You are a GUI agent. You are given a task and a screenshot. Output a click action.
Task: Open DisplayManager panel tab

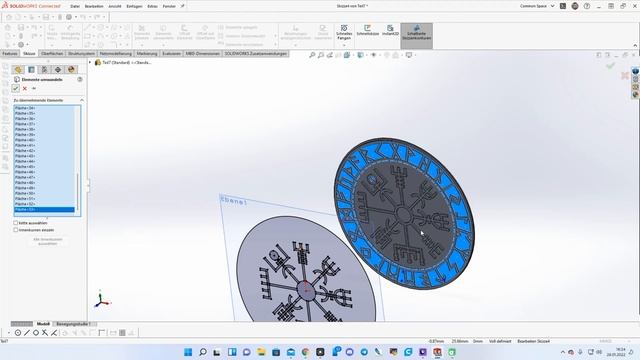[x=71, y=70]
